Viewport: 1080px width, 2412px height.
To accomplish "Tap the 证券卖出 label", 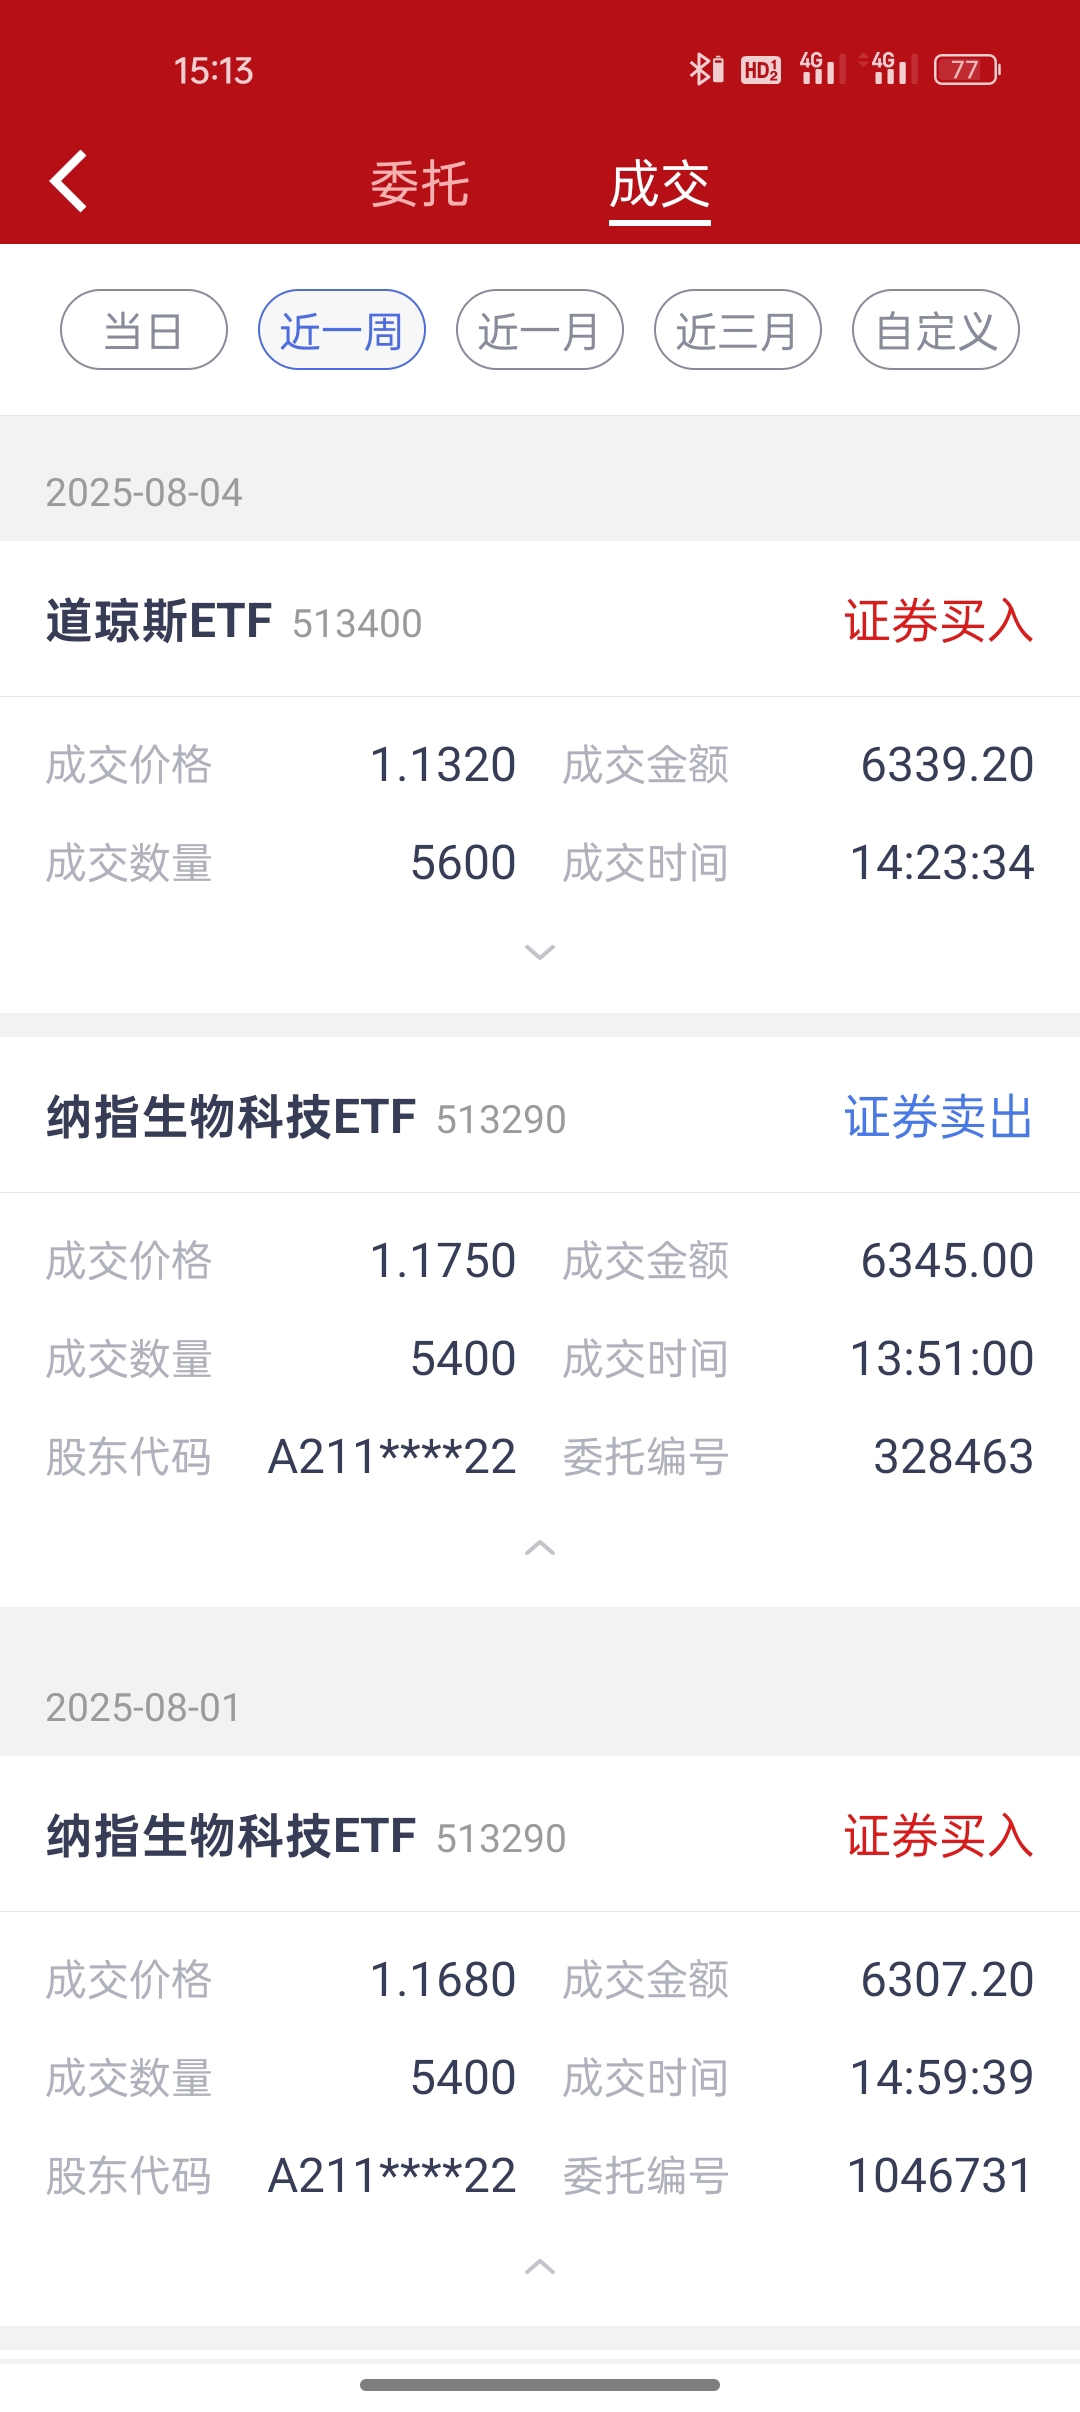I will tap(939, 1117).
